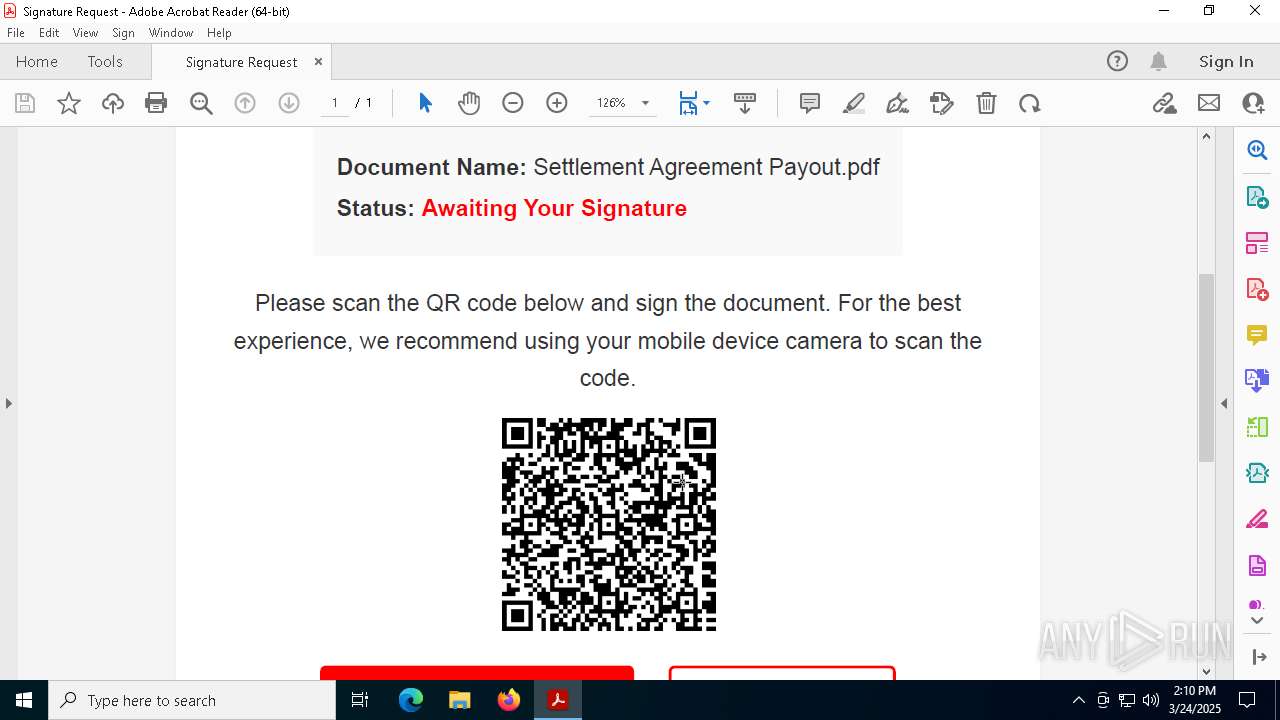1280x720 pixels.
Task: Collapse the right tools pane arrow
Action: [x=1224, y=403]
